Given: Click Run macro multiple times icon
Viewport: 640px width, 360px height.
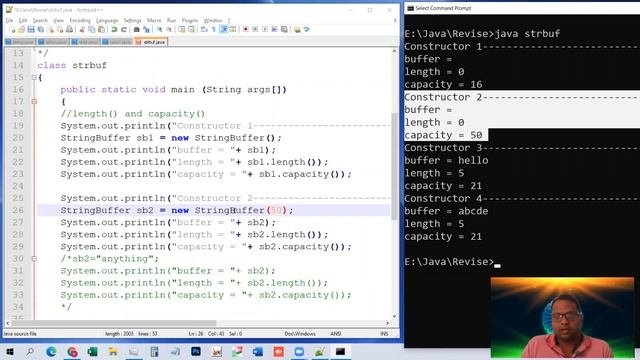Looking at the screenshot, I should tap(274, 29).
